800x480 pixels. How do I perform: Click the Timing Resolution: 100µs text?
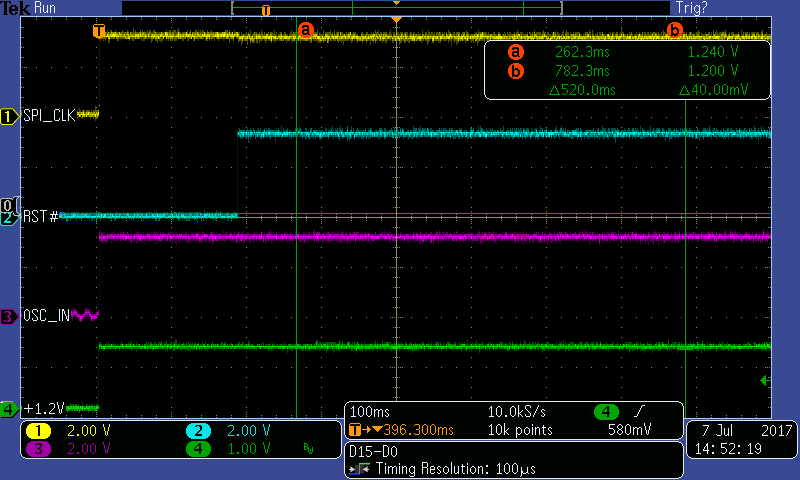[456, 469]
